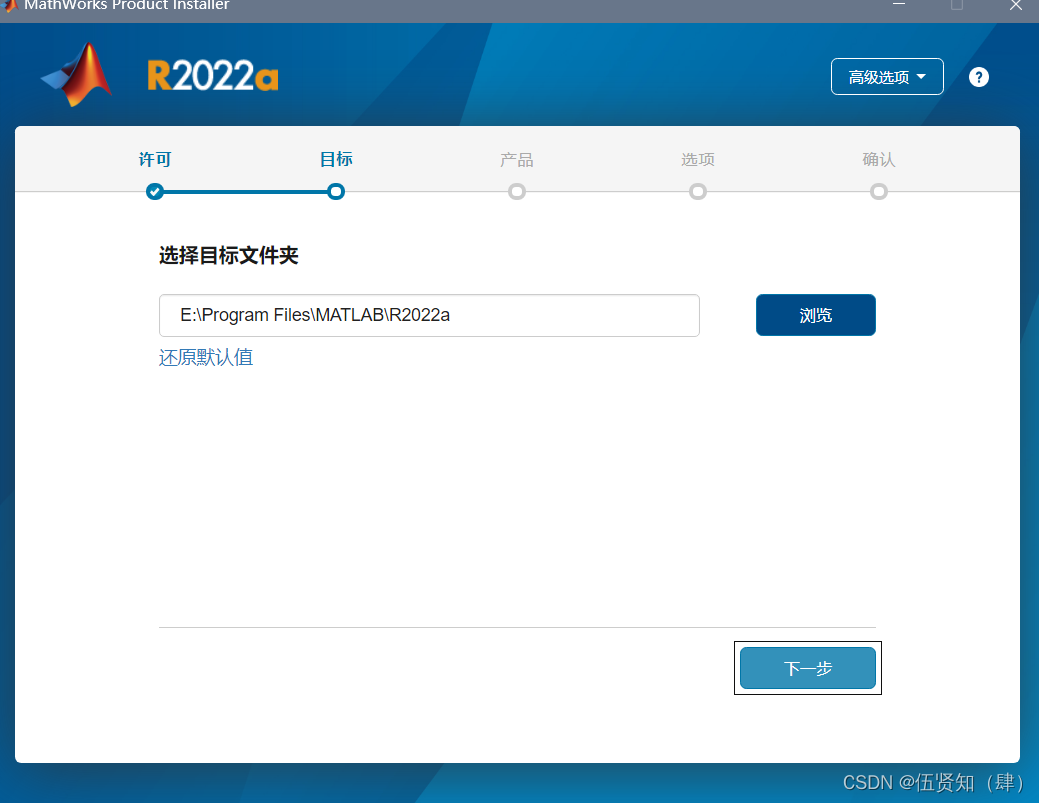Open the help question mark icon

pyautogui.click(x=979, y=78)
